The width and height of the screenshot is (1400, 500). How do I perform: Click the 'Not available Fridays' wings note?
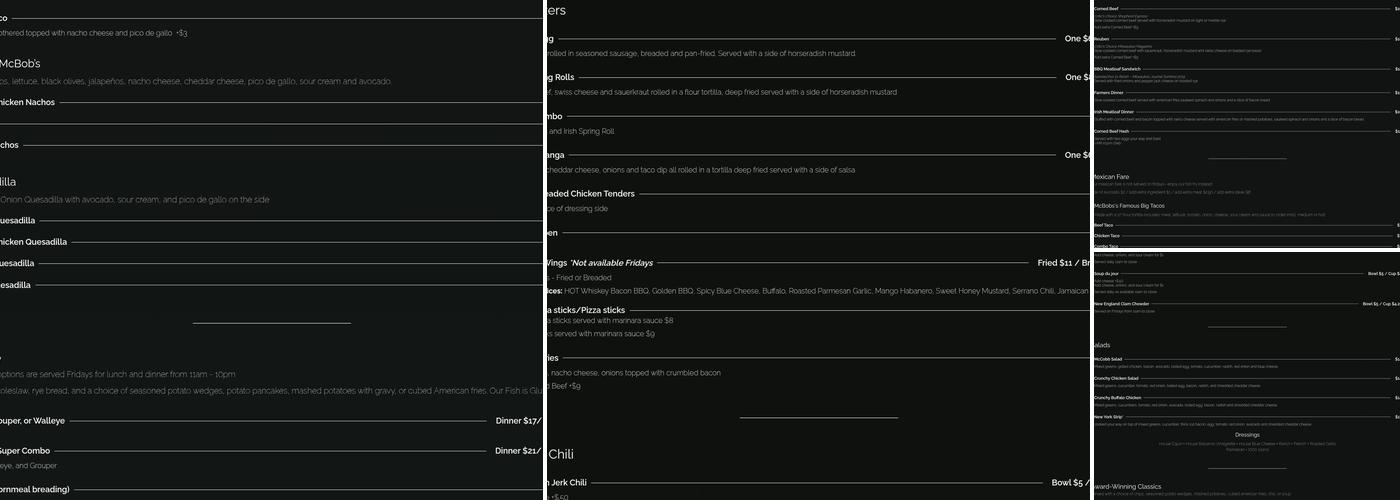pyautogui.click(x=611, y=263)
